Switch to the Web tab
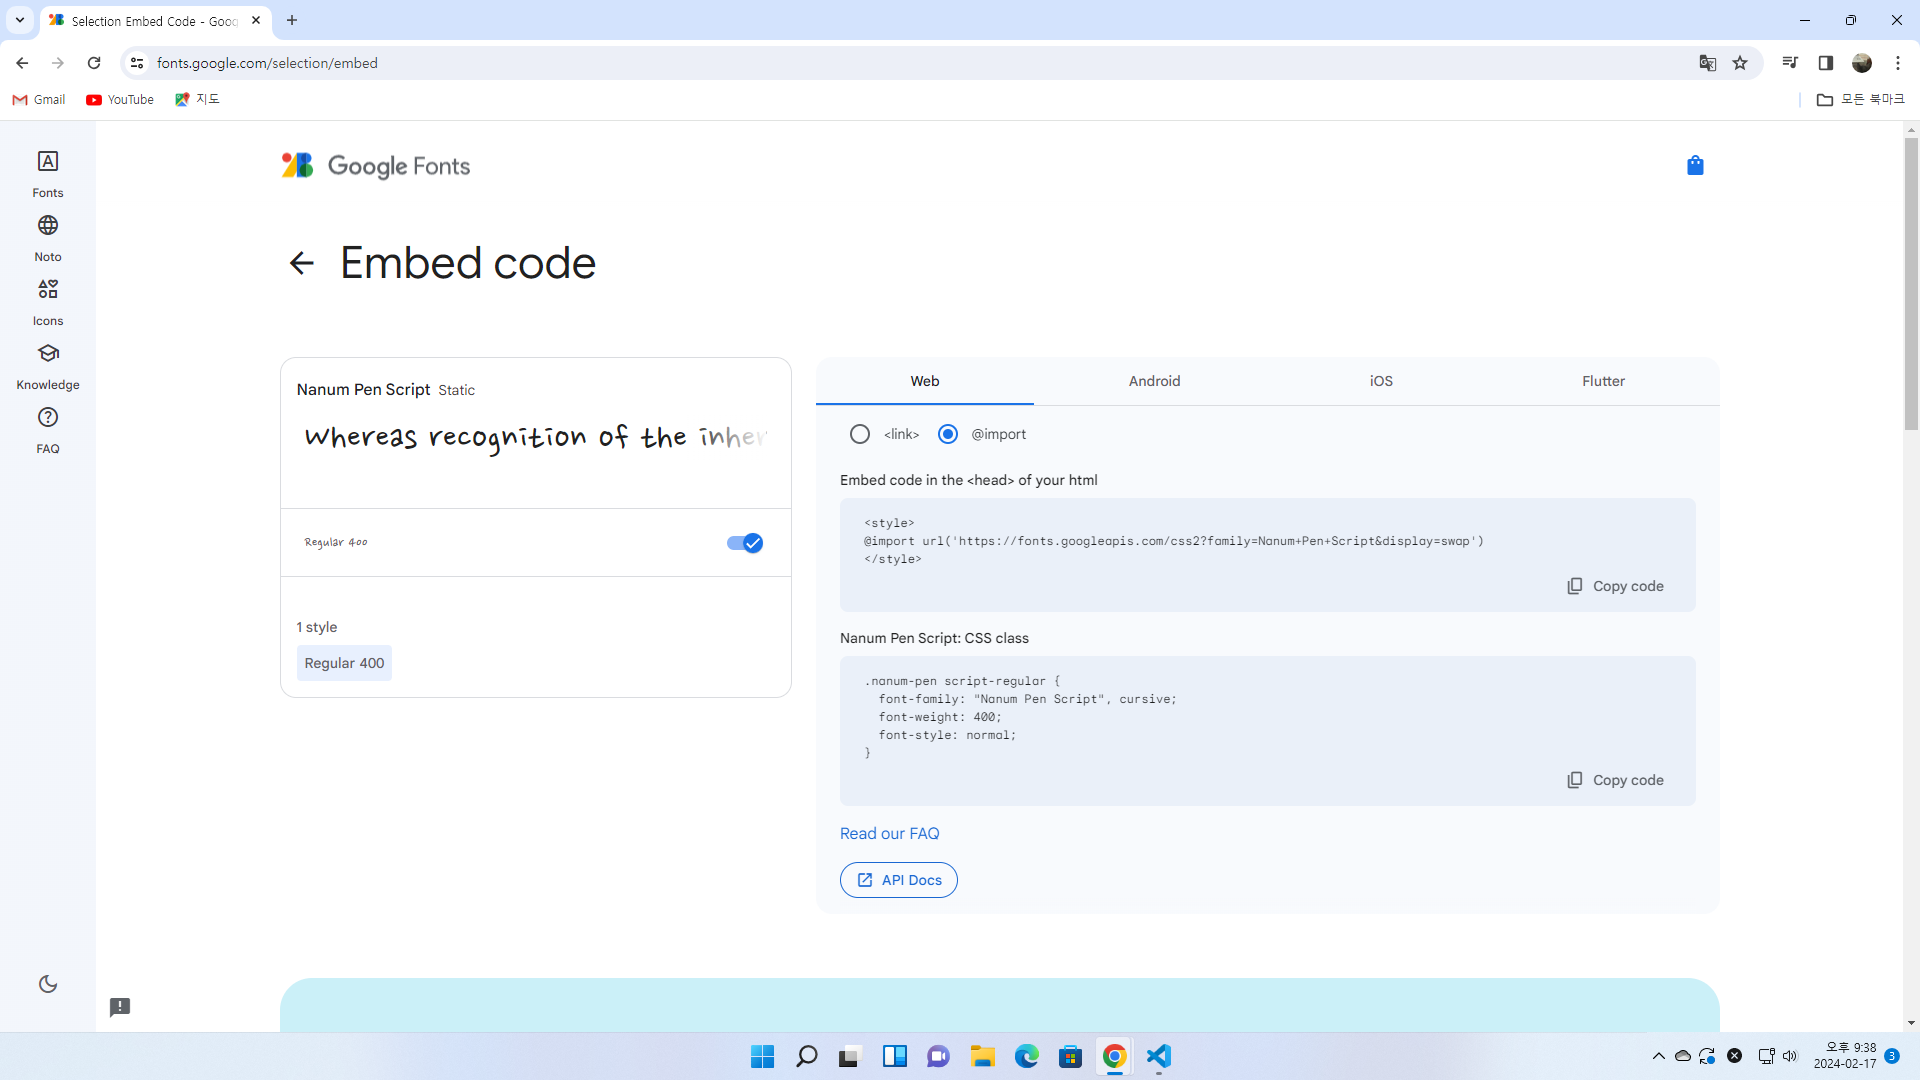This screenshot has width=1920, height=1080. pos(925,381)
